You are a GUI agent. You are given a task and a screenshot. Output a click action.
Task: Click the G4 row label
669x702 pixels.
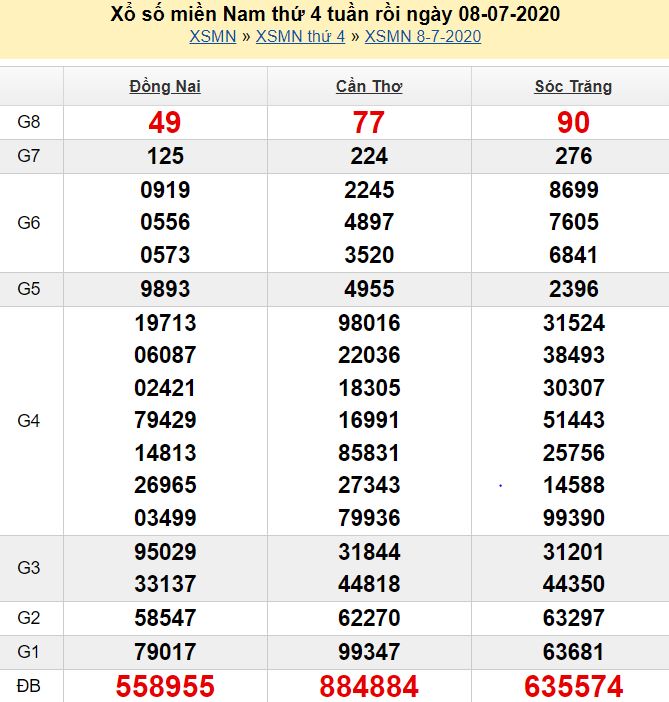pyautogui.click(x=29, y=421)
